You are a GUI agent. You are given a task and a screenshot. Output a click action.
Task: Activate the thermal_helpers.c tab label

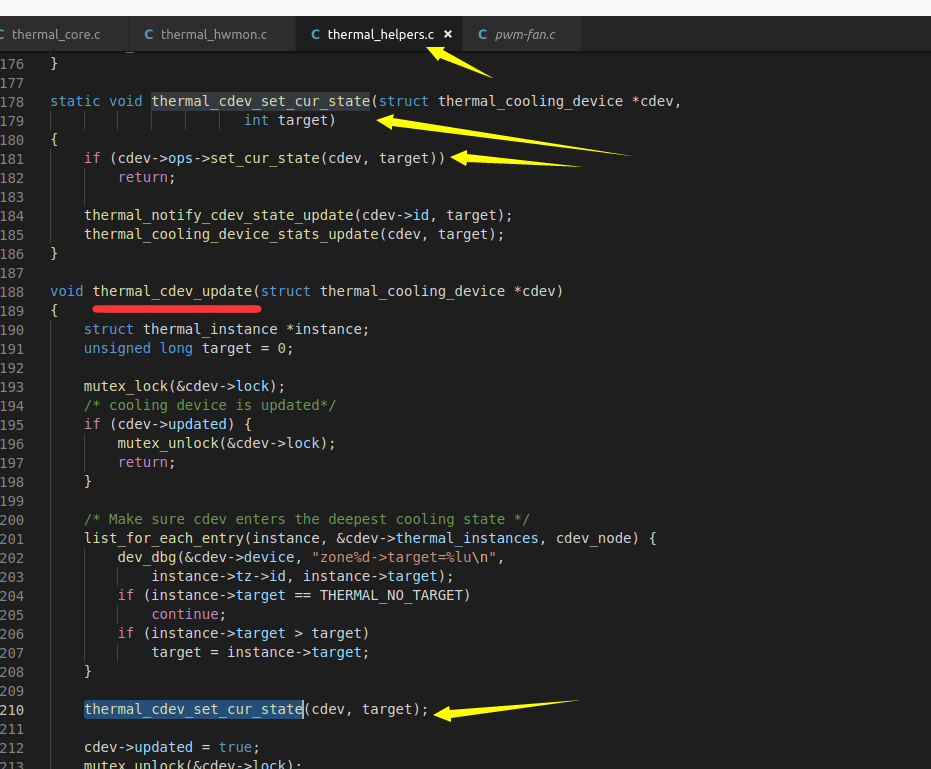point(380,35)
